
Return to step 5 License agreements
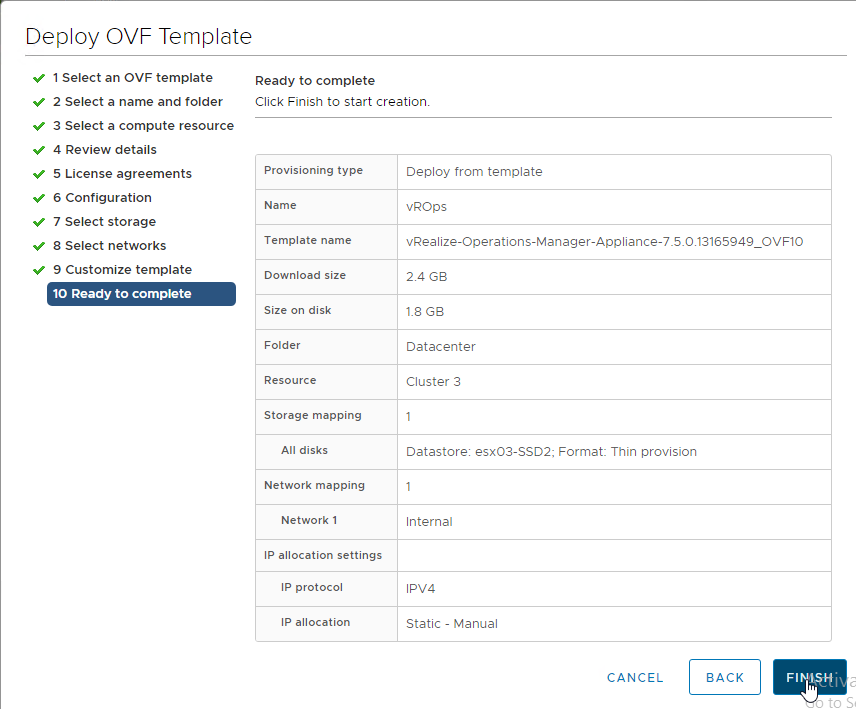[x=122, y=174]
